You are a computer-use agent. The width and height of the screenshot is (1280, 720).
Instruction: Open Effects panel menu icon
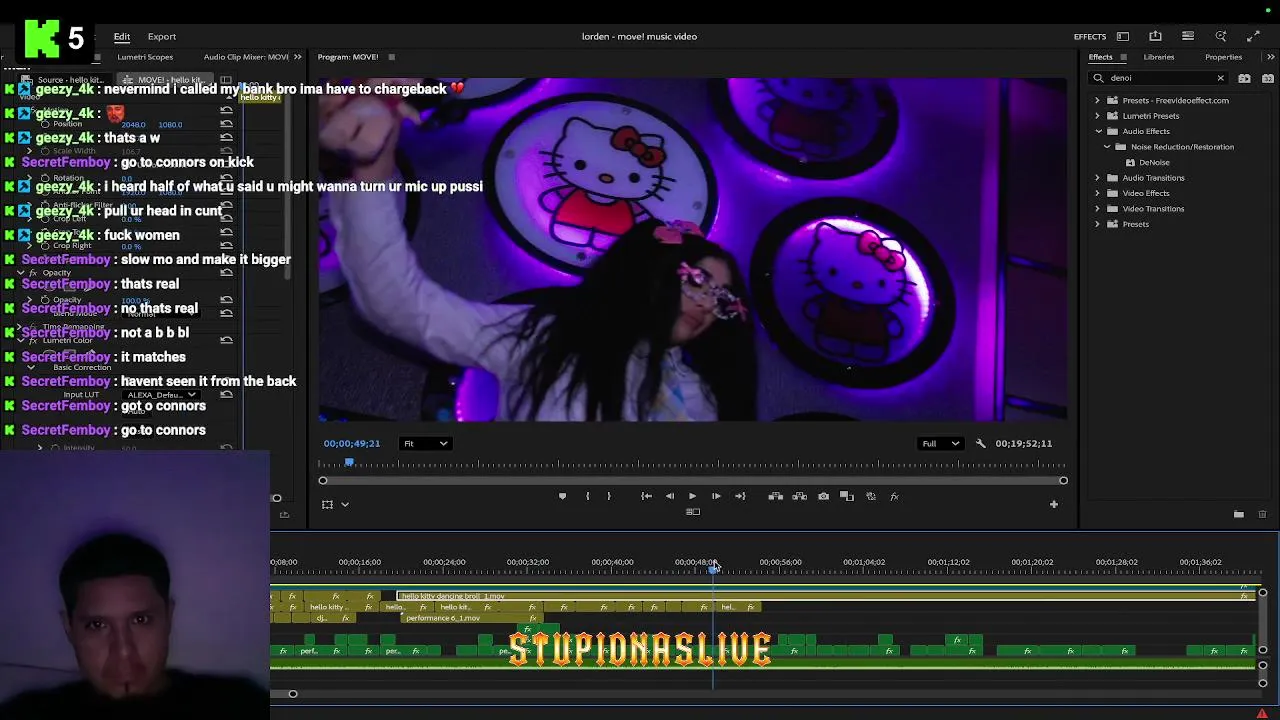pos(1123,57)
